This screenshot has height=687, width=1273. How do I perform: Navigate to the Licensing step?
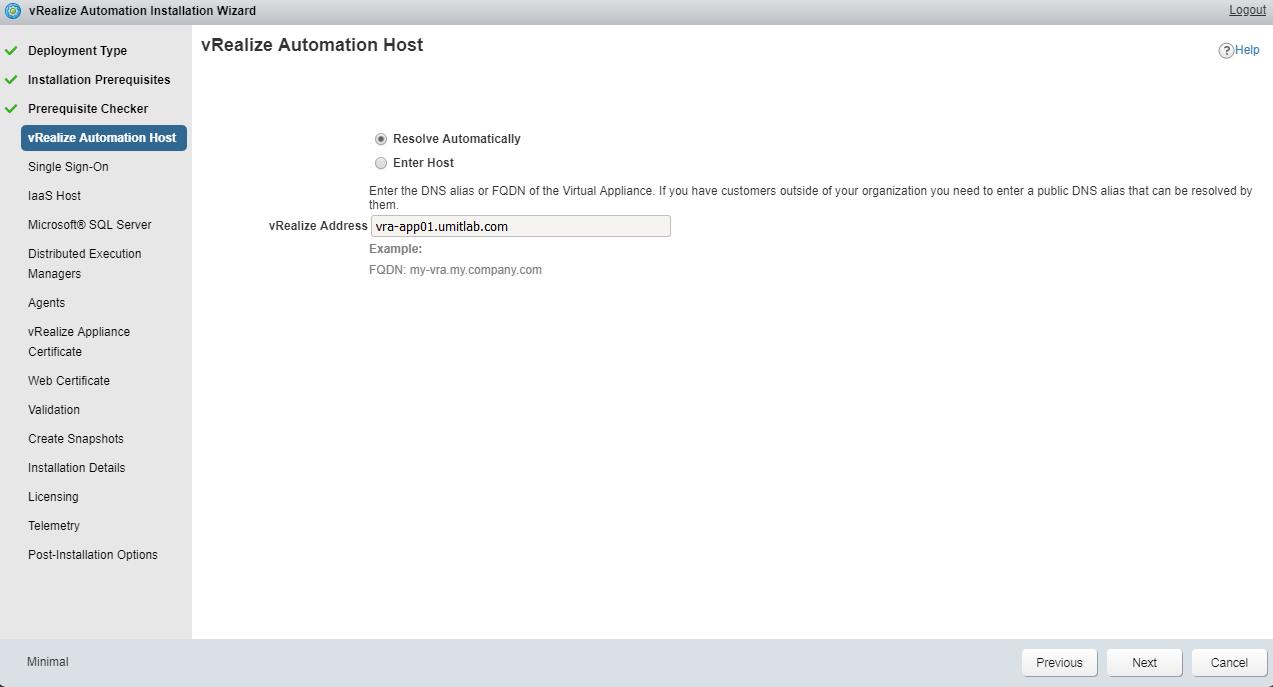[x=53, y=497]
